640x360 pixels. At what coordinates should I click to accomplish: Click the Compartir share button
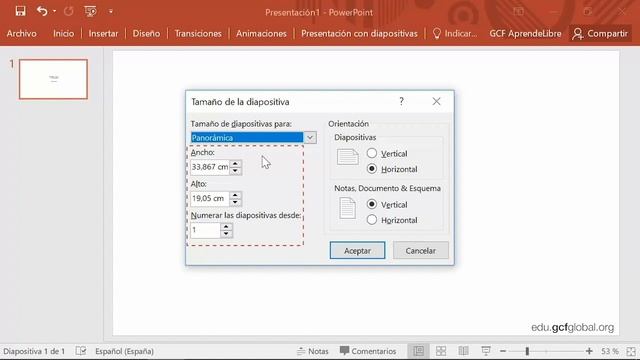[600, 33]
